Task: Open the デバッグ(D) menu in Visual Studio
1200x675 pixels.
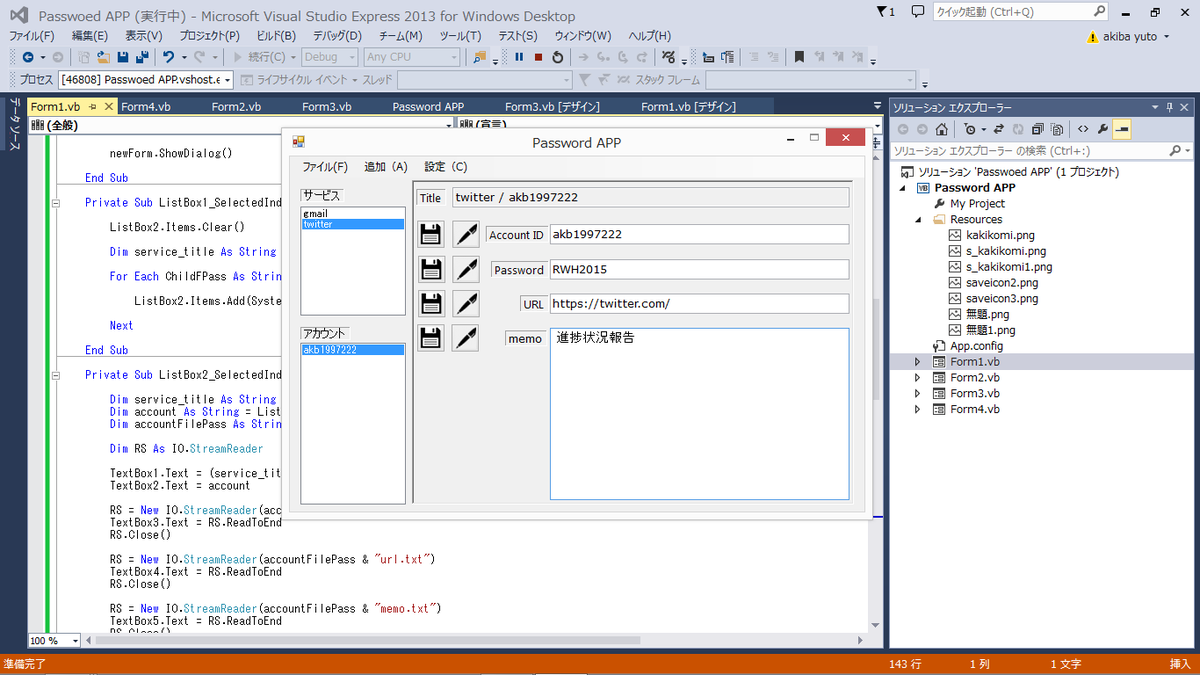Action: coord(337,36)
